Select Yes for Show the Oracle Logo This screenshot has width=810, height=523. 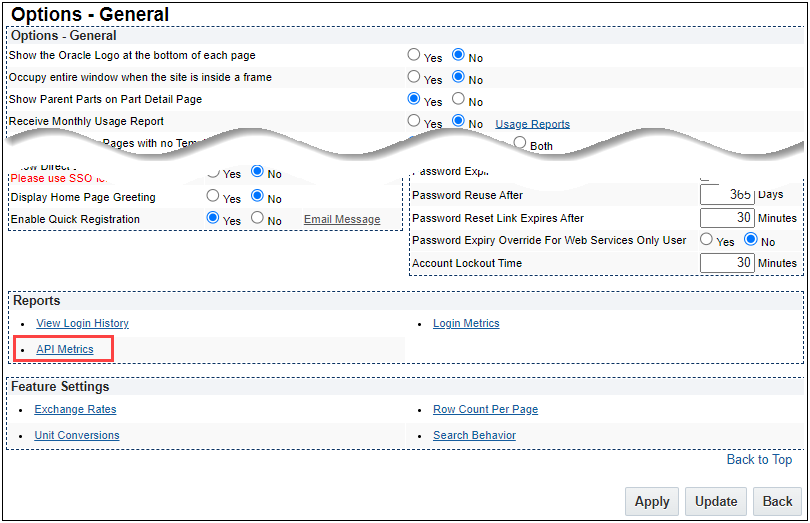(414, 54)
